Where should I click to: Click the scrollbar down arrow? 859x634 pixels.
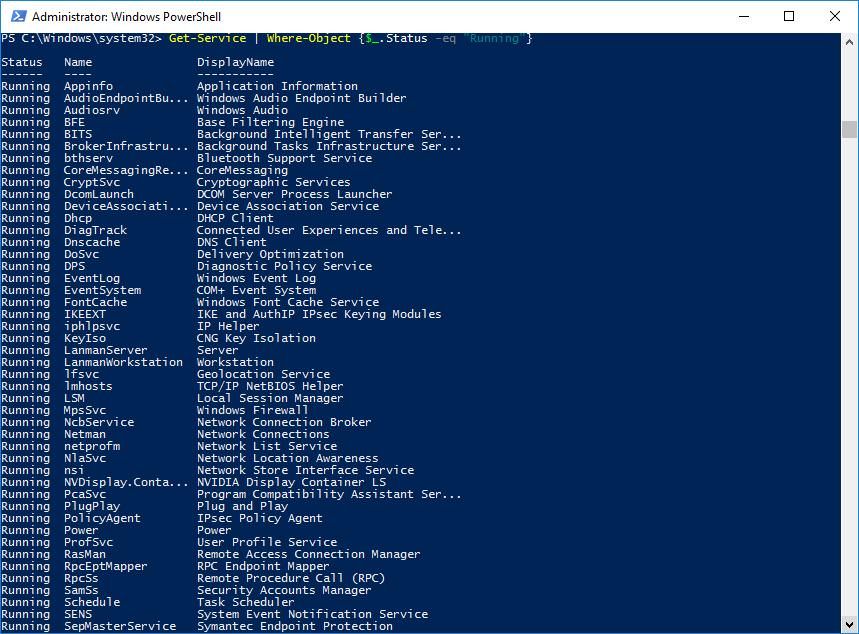click(850, 626)
